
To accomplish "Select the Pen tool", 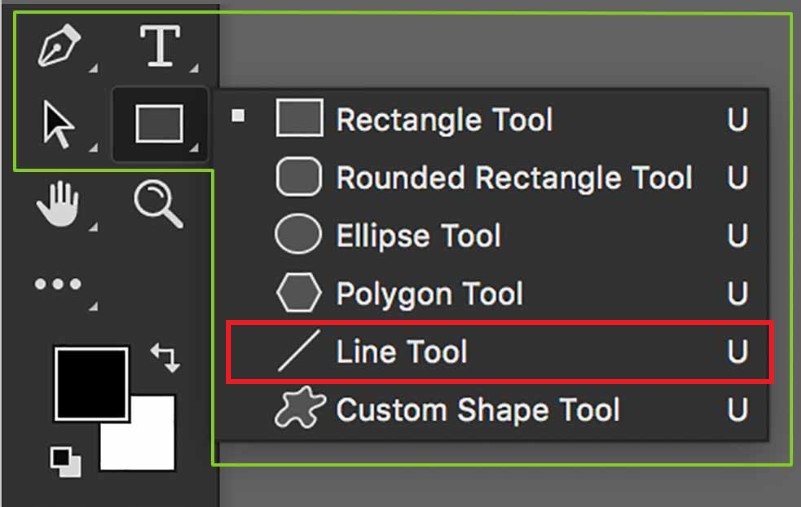I will (x=59, y=47).
